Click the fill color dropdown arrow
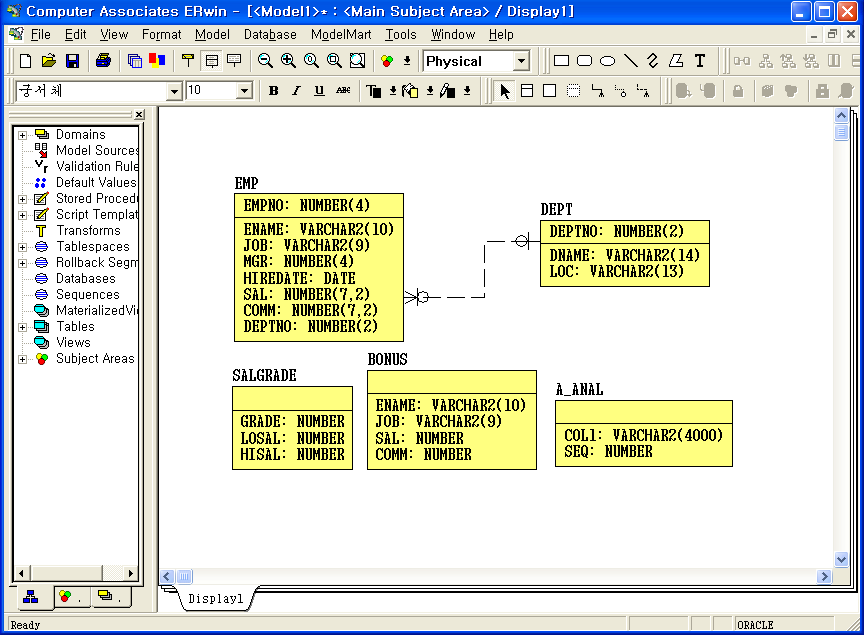The width and height of the screenshot is (864, 635). coord(430,91)
